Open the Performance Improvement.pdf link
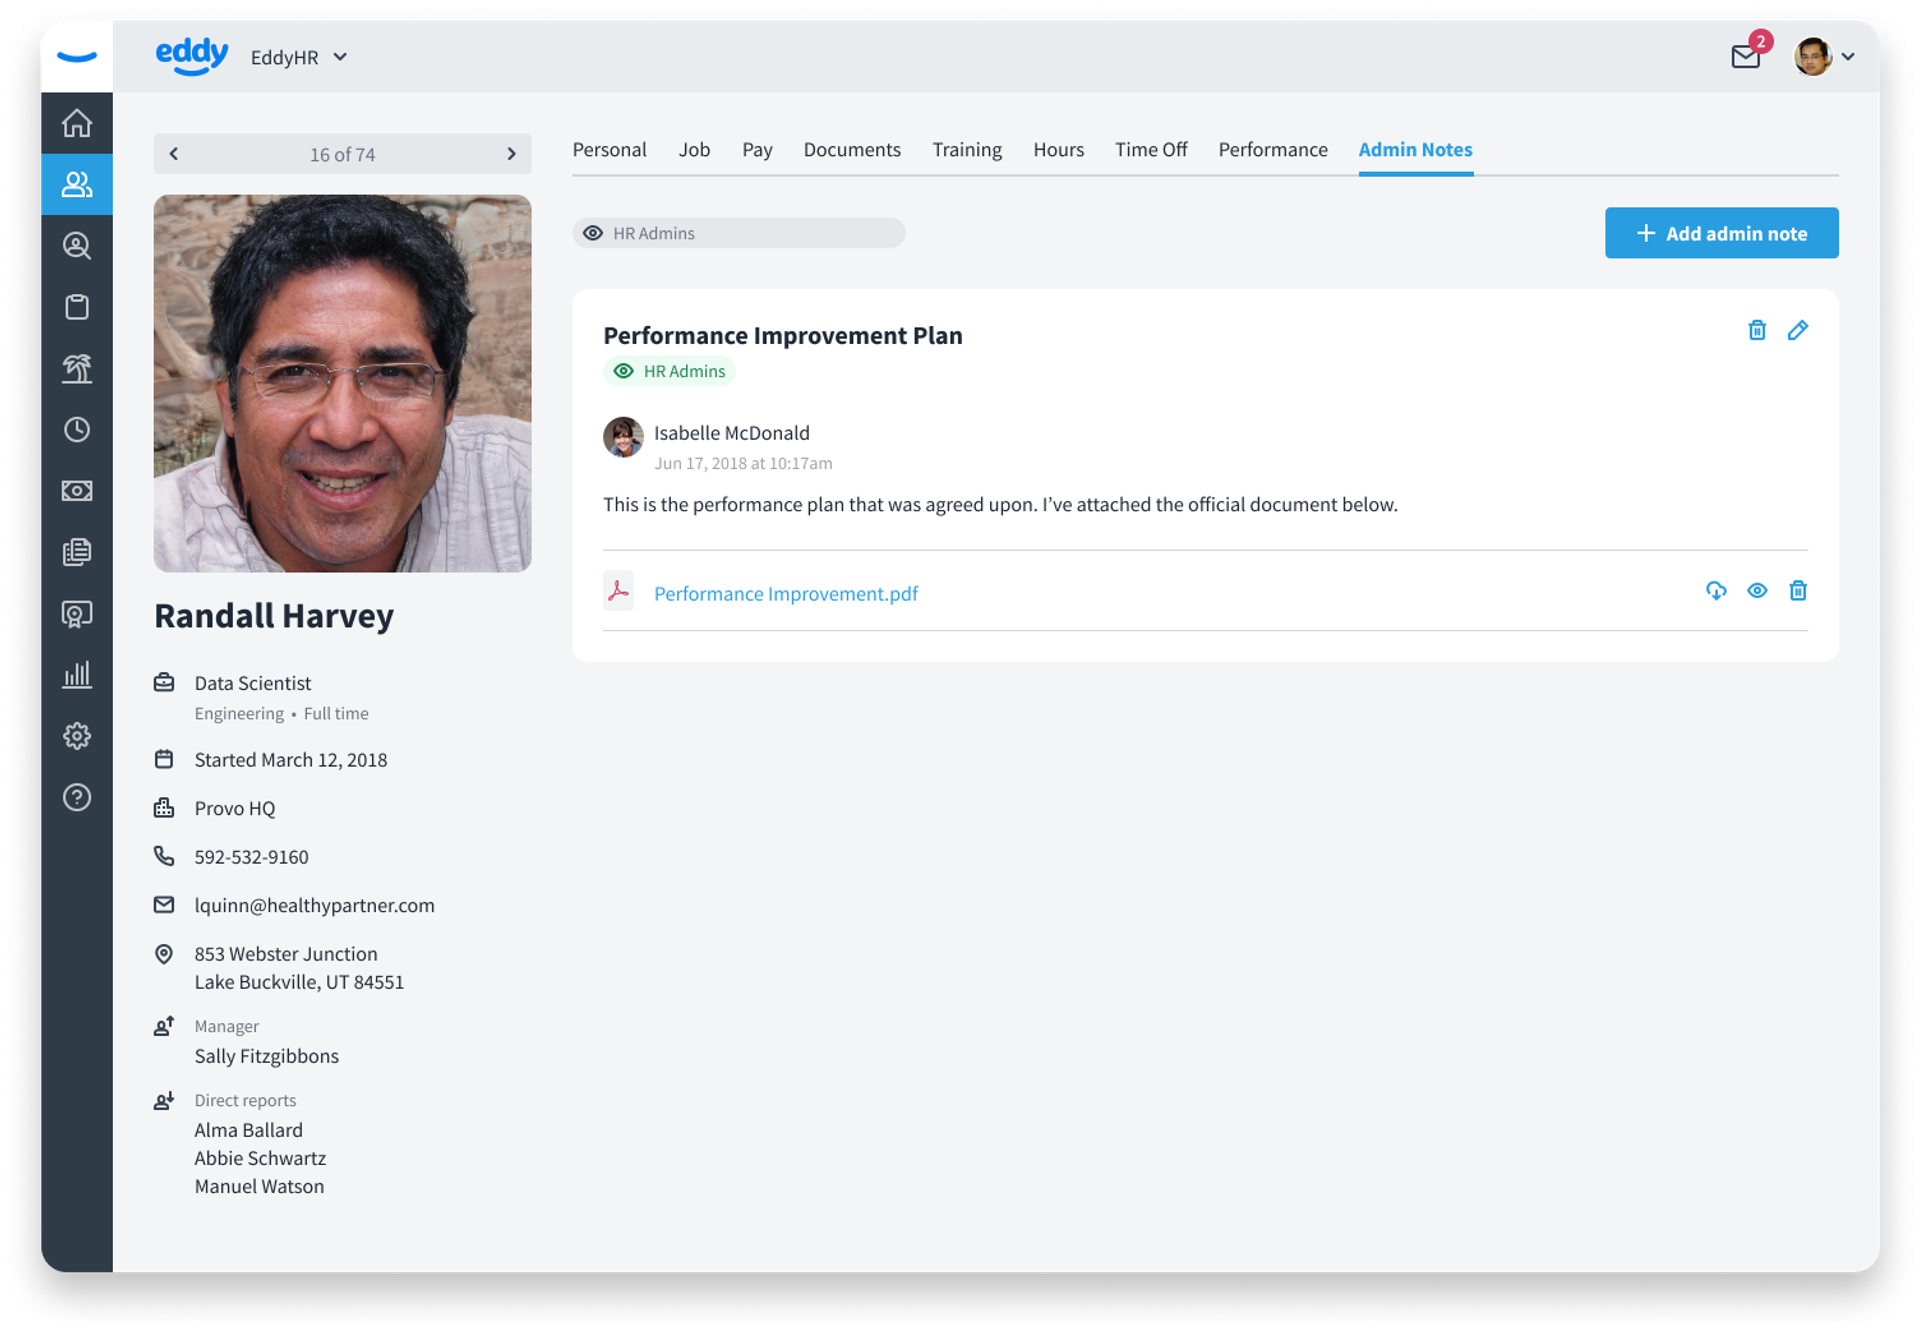This screenshot has width=1920, height=1333. click(786, 593)
